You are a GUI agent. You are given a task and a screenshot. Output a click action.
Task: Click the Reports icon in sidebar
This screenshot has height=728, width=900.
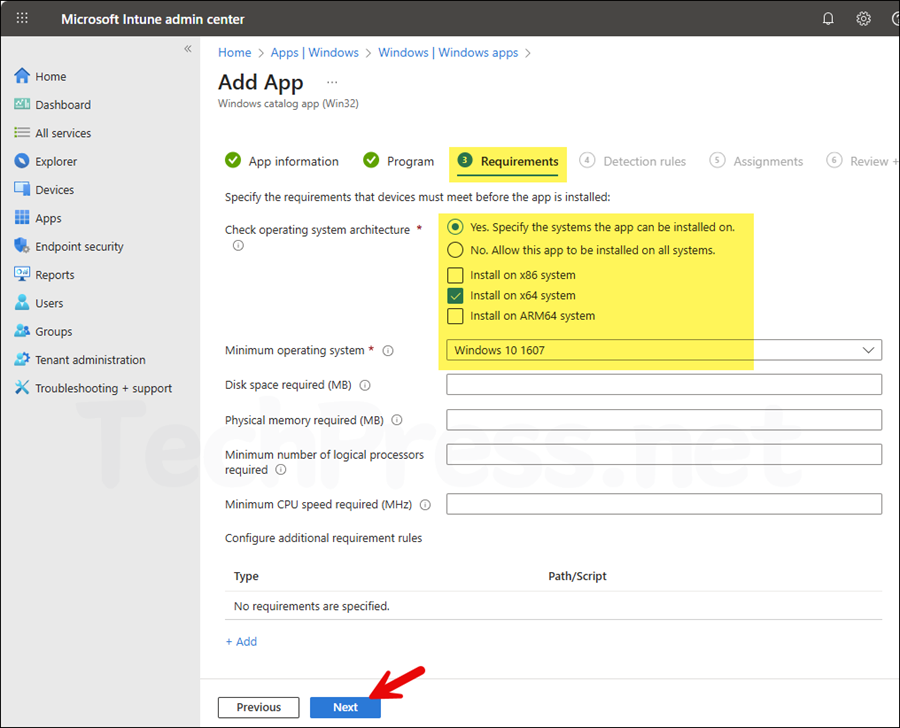[x=22, y=274]
